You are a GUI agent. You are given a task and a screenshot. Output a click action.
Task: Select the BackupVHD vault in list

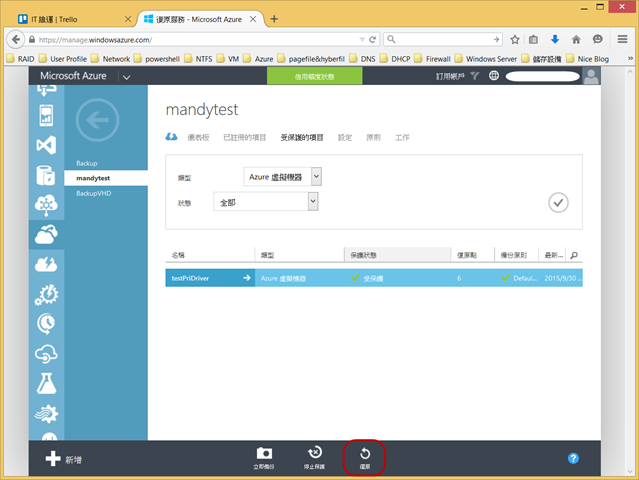point(94,194)
